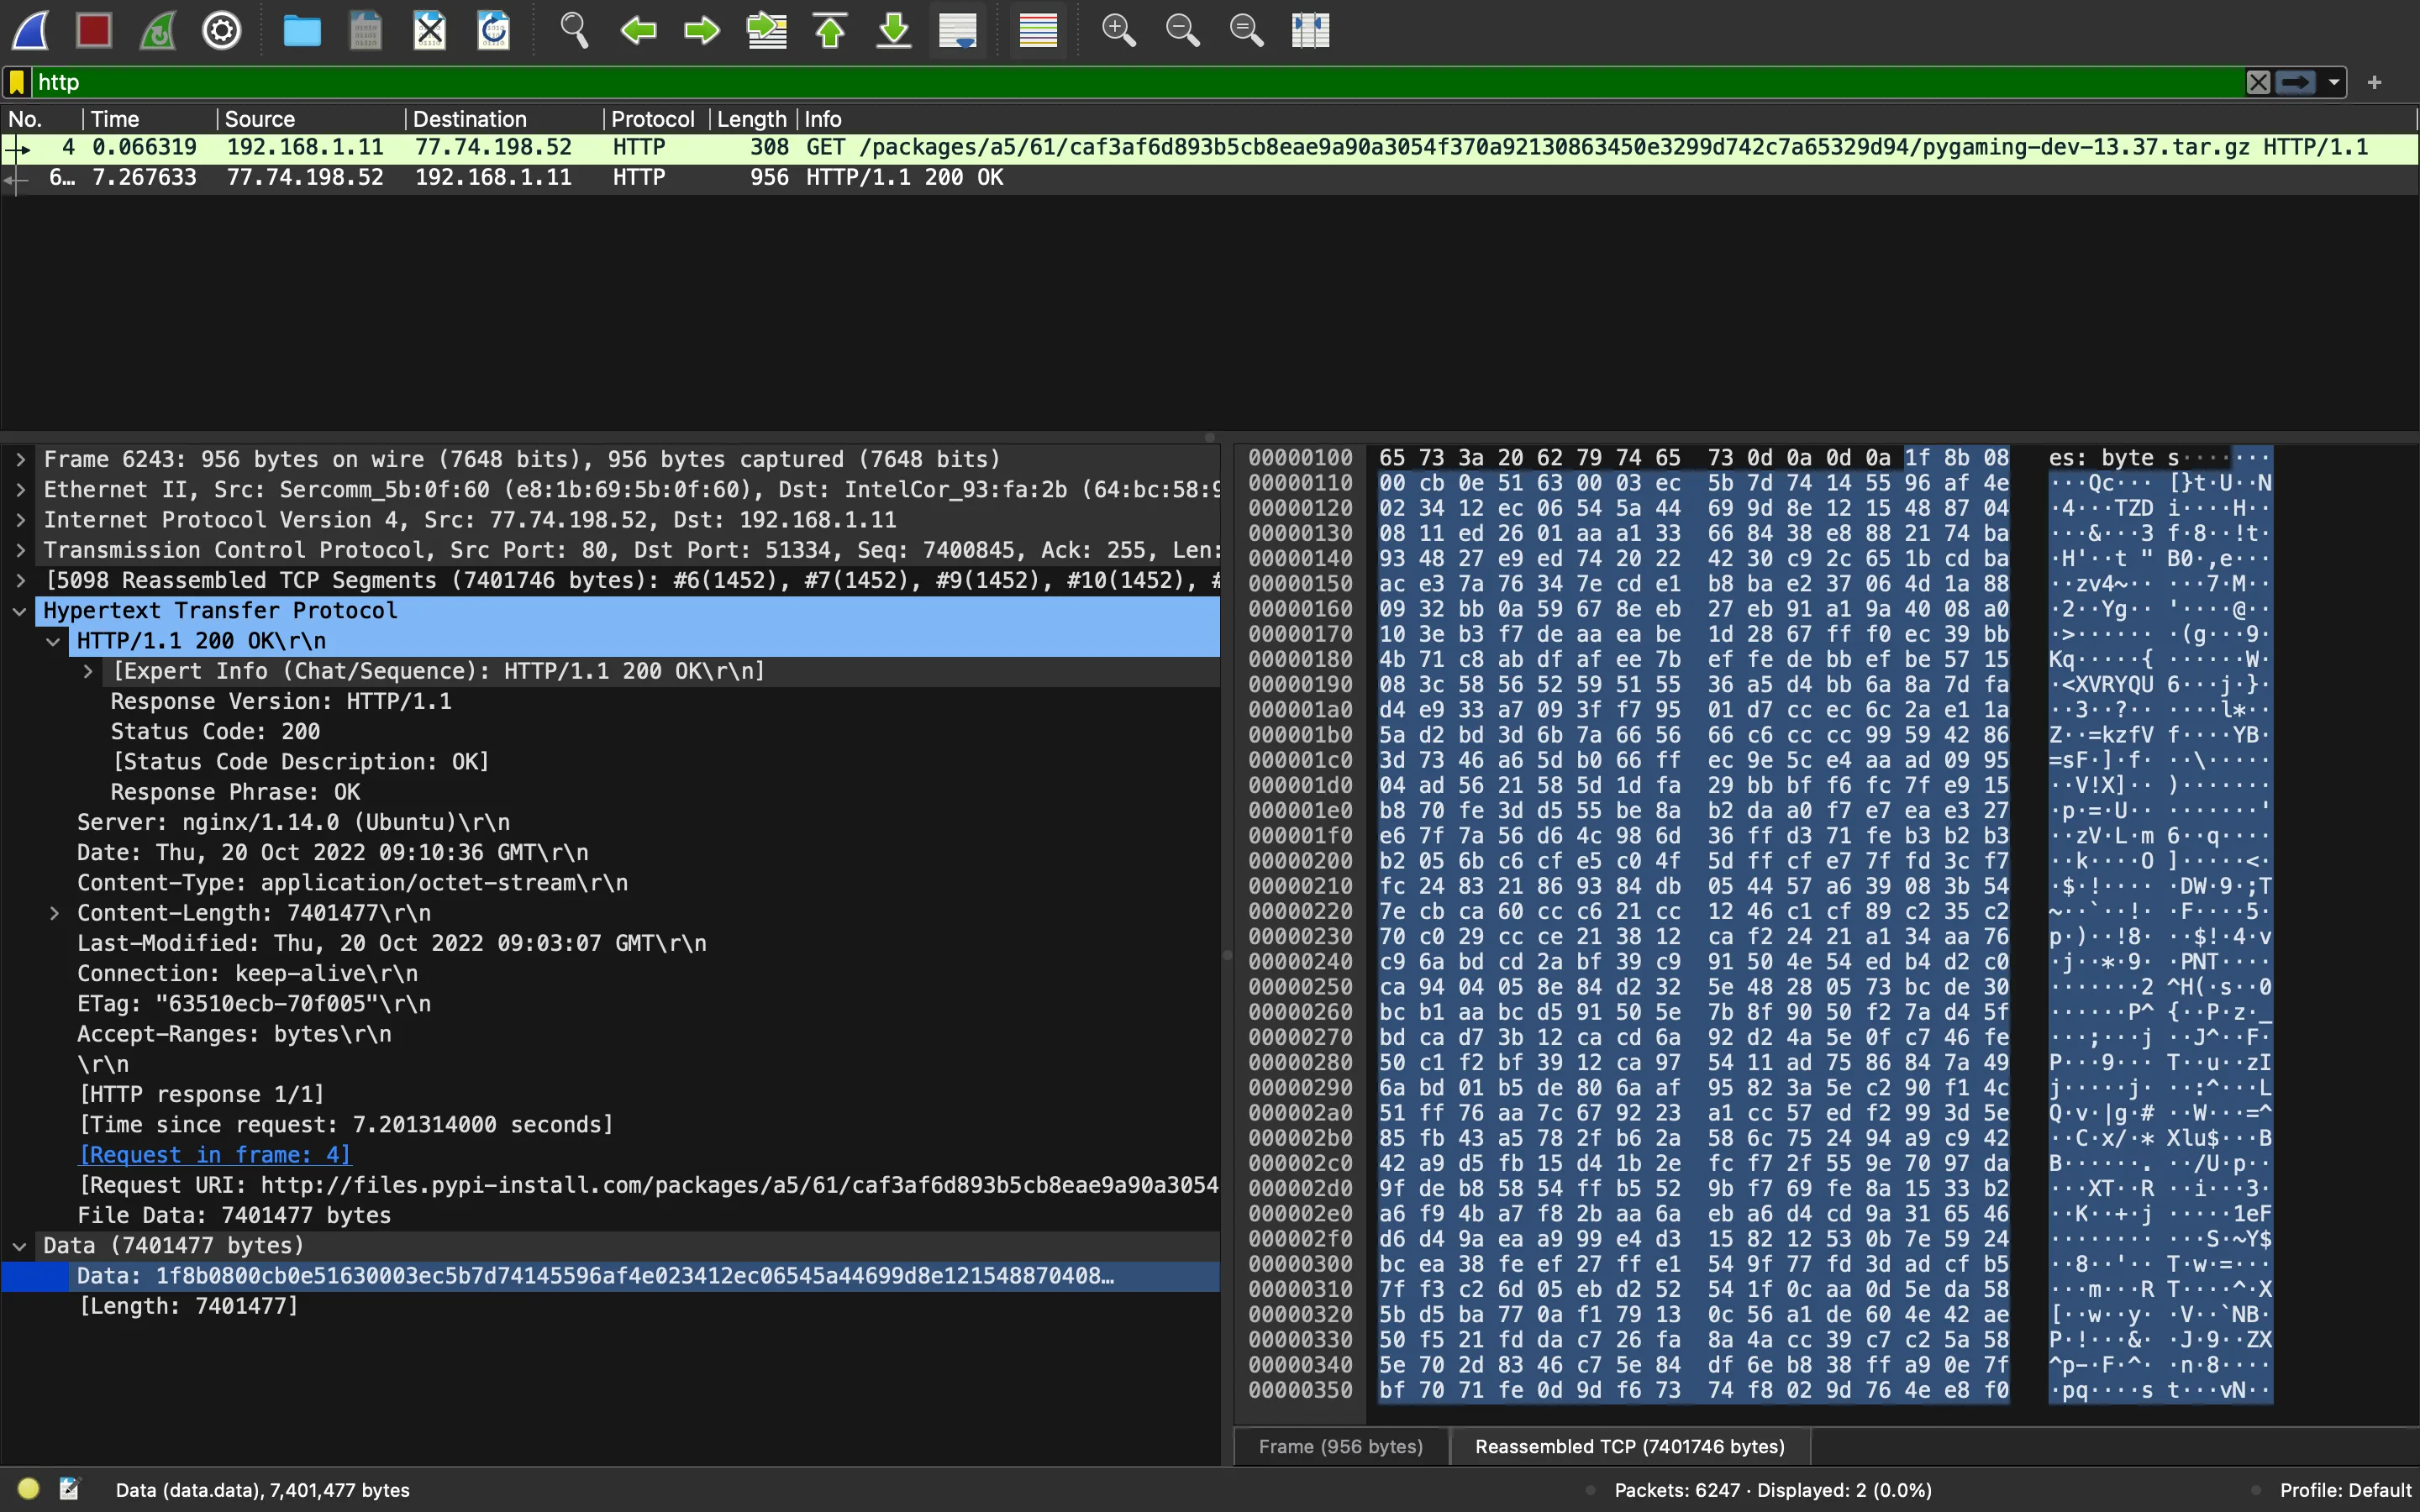Toggle packet colorization rules
This screenshot has height=1512, width=2420.
1038,30
